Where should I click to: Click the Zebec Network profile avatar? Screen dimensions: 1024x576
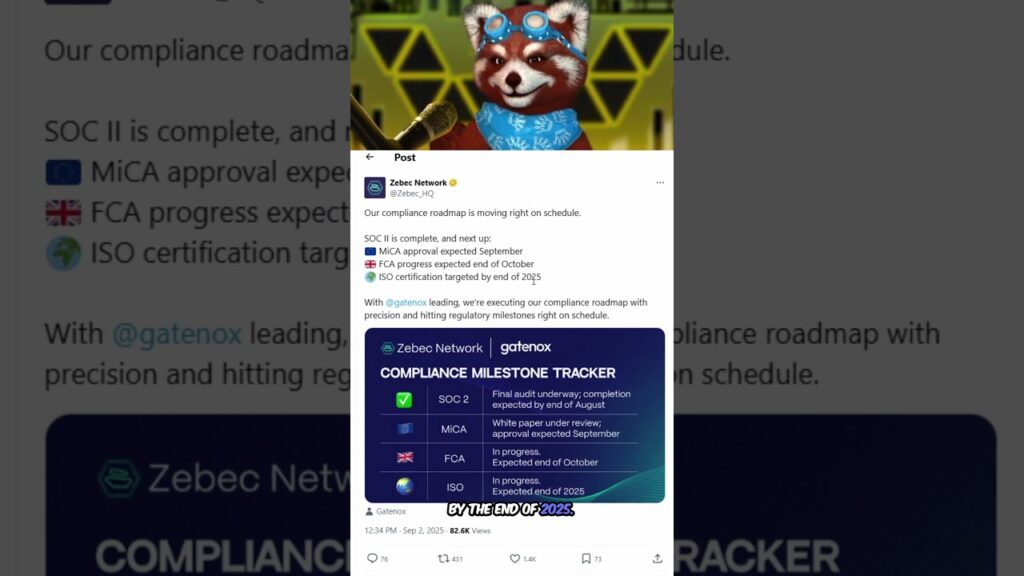(x=375, y=187)
